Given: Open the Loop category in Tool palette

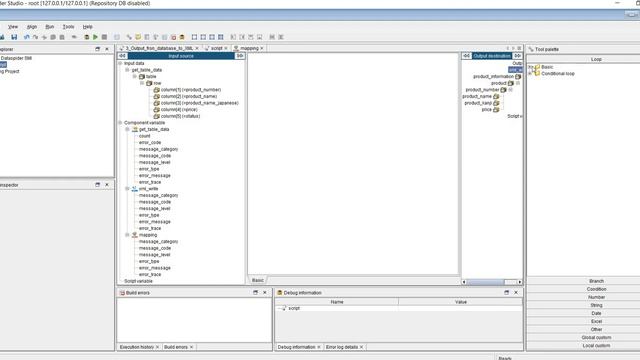Looking at the screenshot, I should point(596,59).
